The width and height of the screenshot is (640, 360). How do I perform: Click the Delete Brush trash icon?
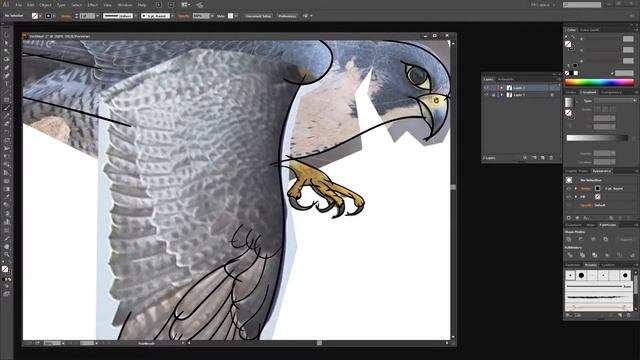click(x=629, y=315)
